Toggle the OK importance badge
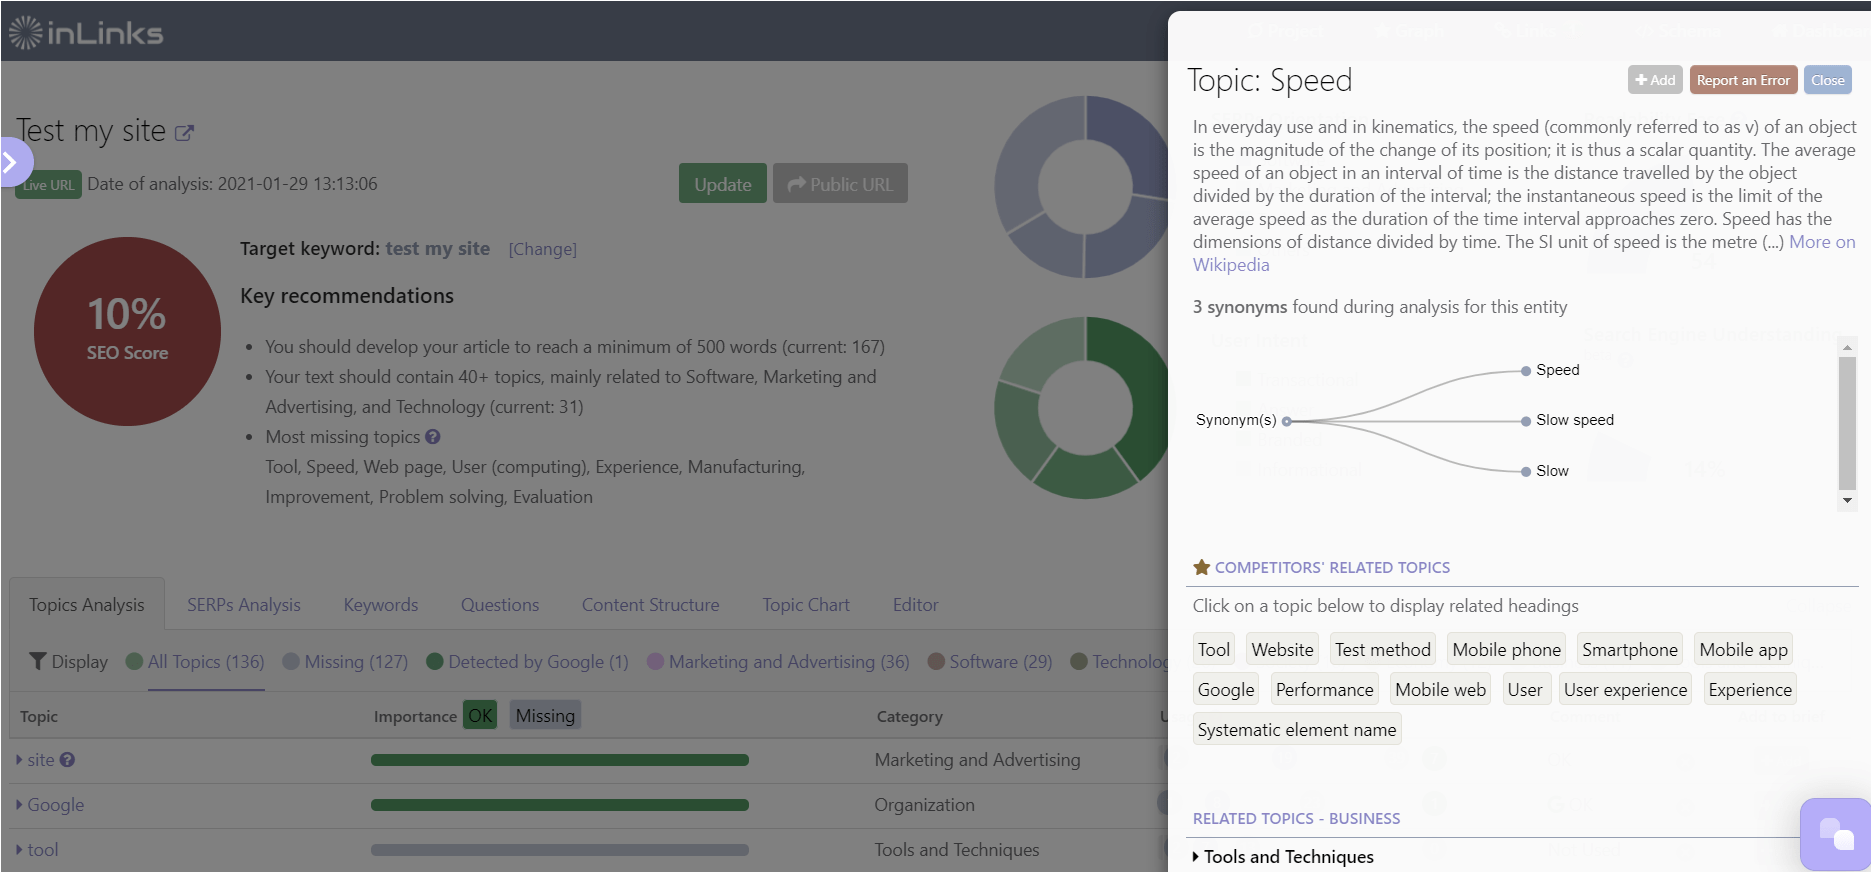 480,715
